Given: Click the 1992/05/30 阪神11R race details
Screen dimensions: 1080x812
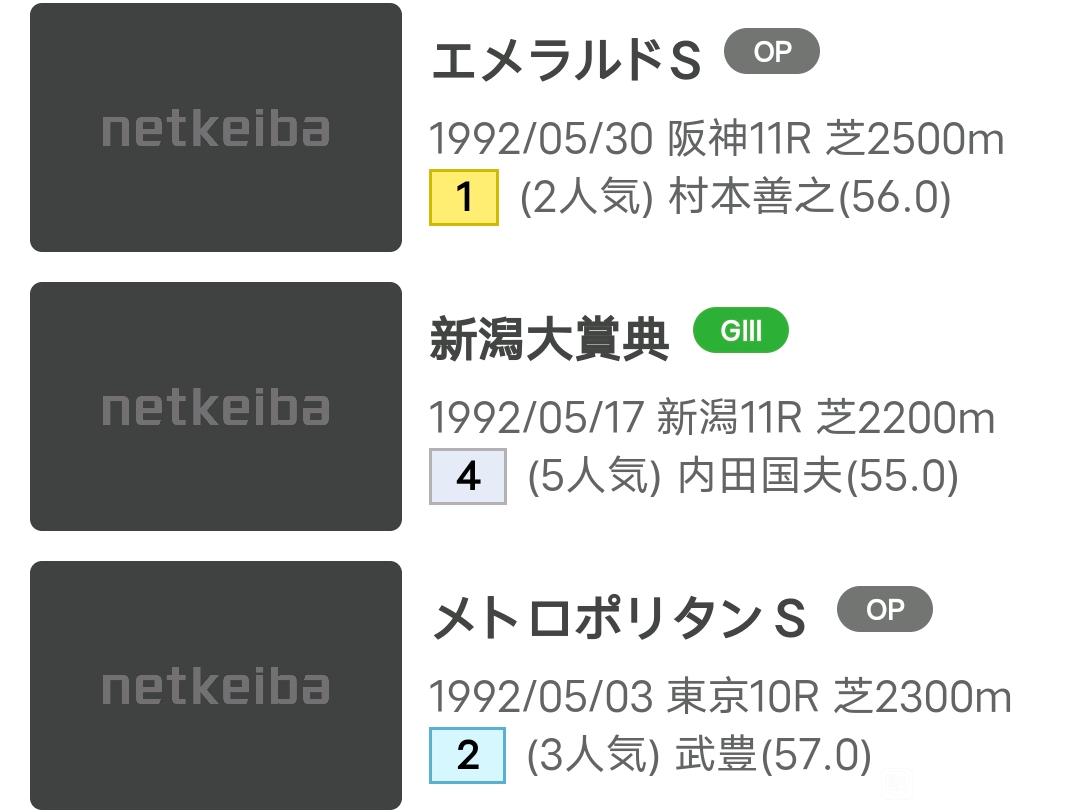Looking at the screenshot, I should click(716, 138).
